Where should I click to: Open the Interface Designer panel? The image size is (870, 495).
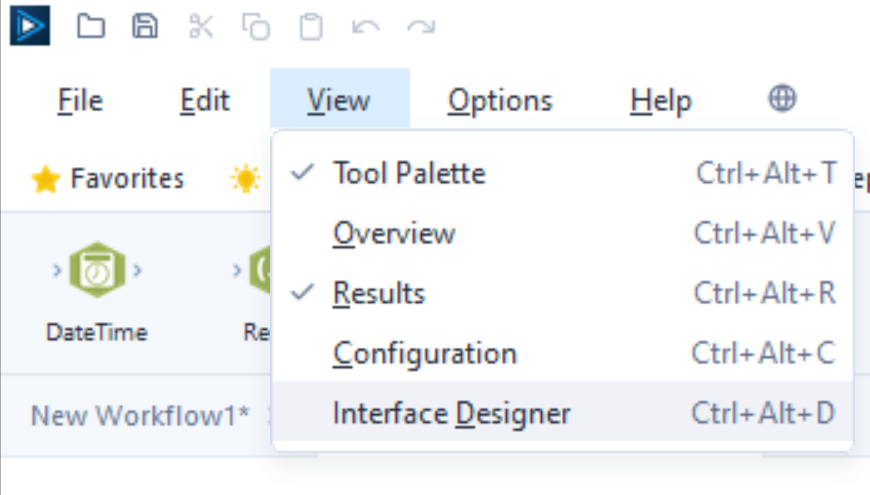point(451,413)
